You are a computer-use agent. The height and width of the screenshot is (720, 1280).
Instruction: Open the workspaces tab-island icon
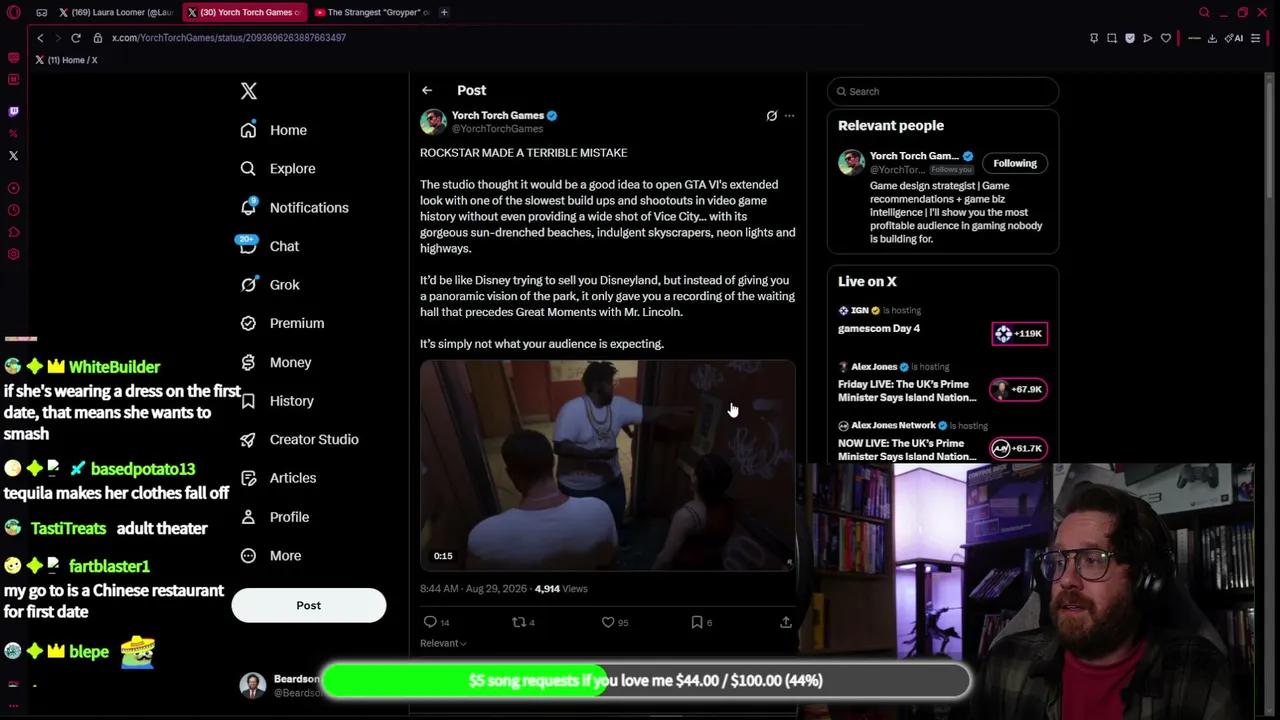click(42, 12)
